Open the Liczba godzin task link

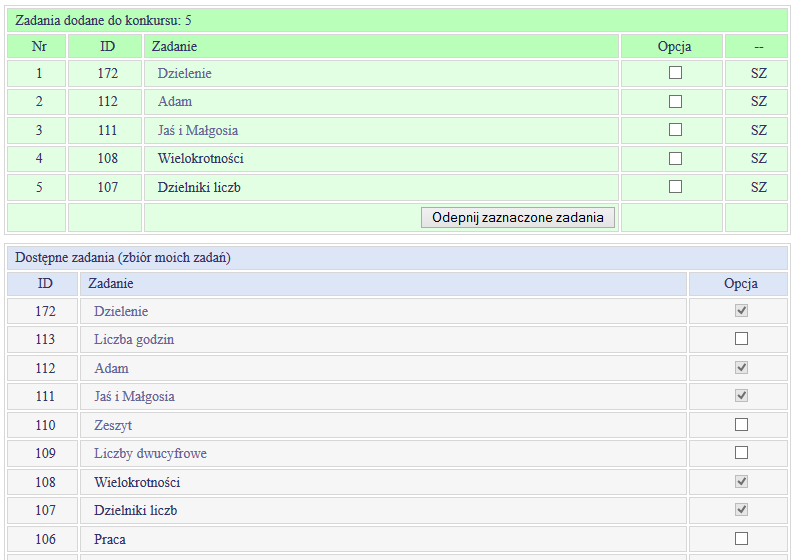[134, 339]
